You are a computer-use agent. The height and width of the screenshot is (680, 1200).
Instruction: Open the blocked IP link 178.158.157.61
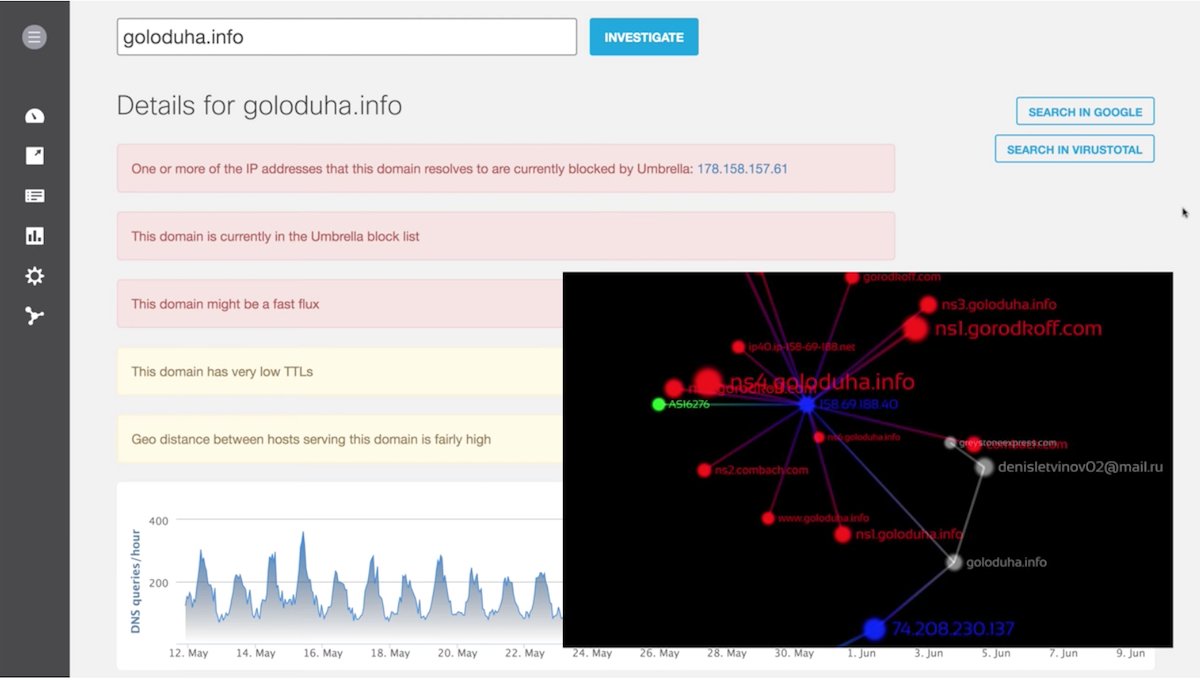[742, 169]
